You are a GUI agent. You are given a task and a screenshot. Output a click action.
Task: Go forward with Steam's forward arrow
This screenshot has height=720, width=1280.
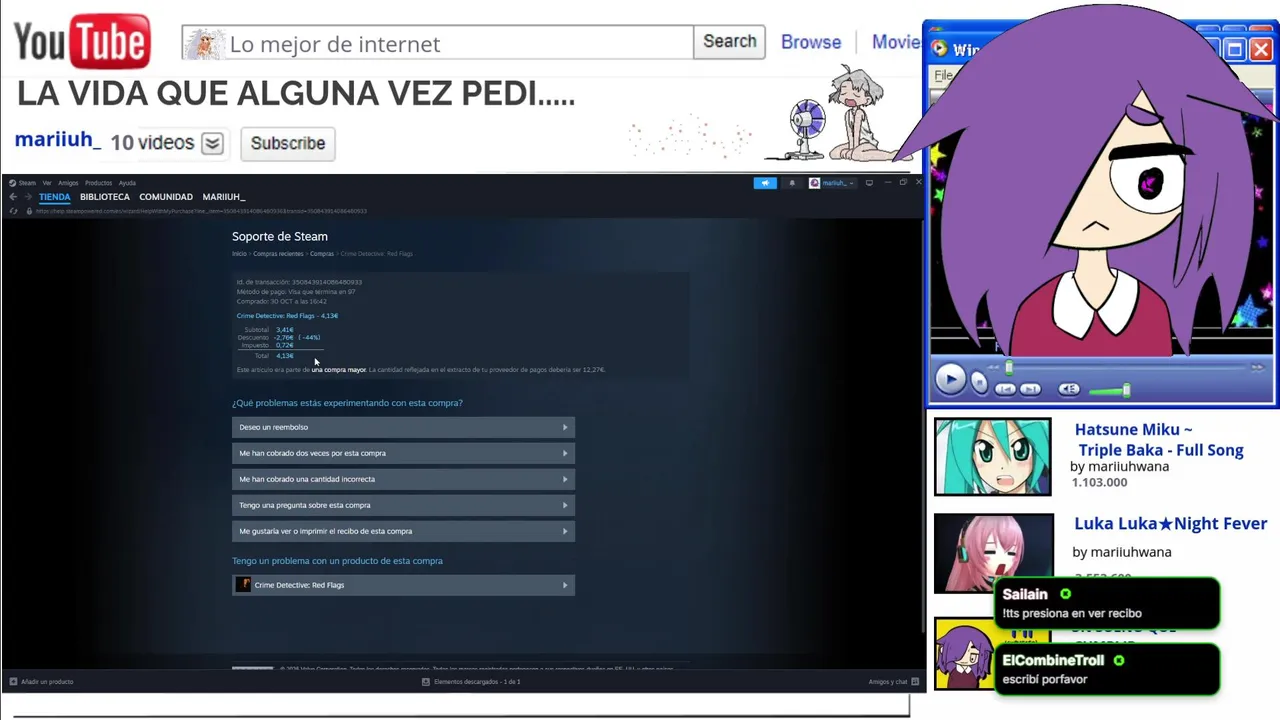[x=27, y=197]
